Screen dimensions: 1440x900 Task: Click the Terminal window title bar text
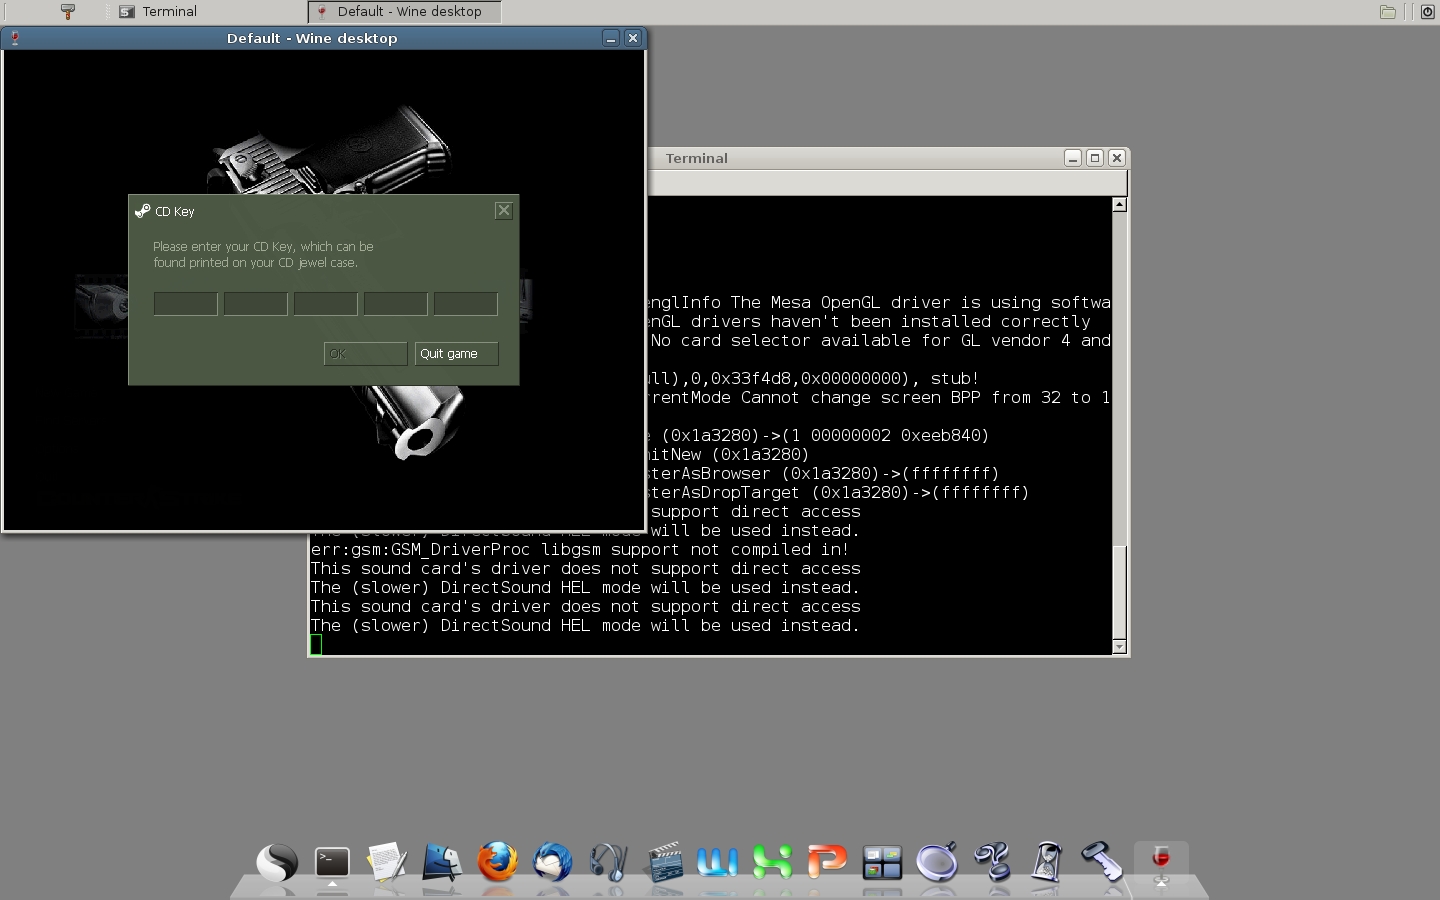(697, 158)
